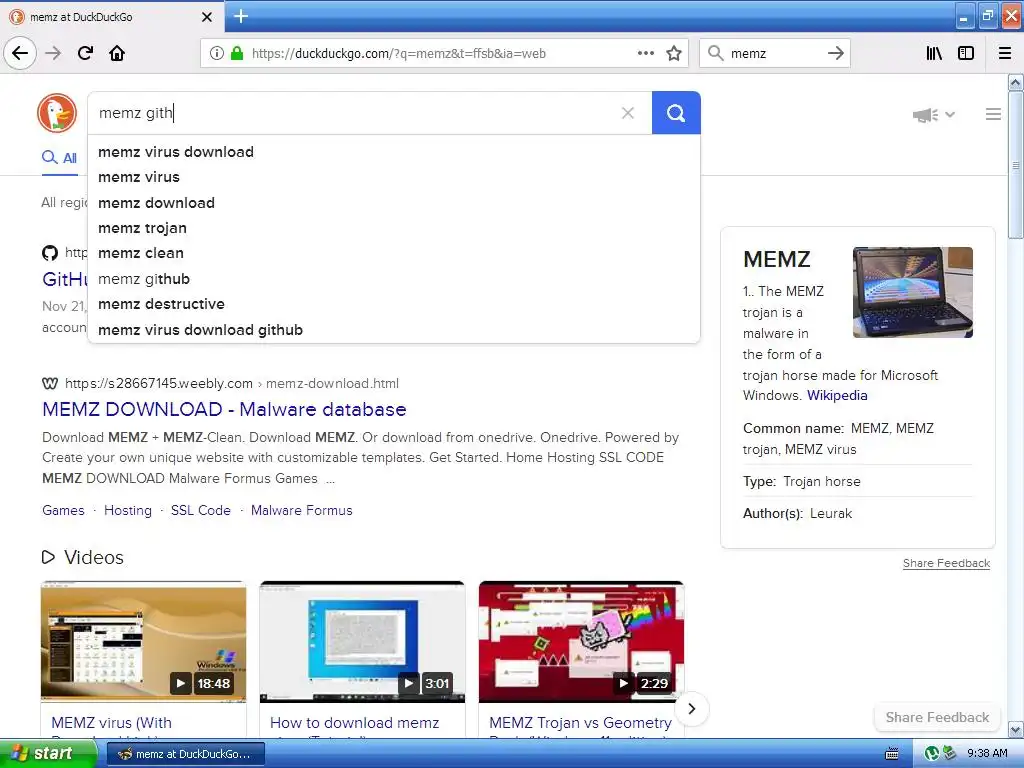Open the Games sitelink
1024x768 pixels.
(63, 510)
